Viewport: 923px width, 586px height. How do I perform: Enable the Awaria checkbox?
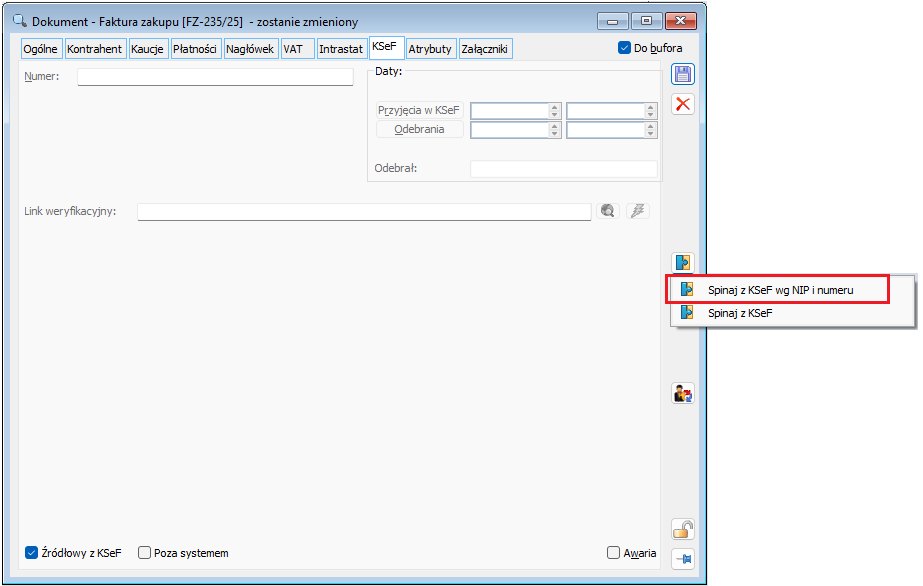coord(613,552)
